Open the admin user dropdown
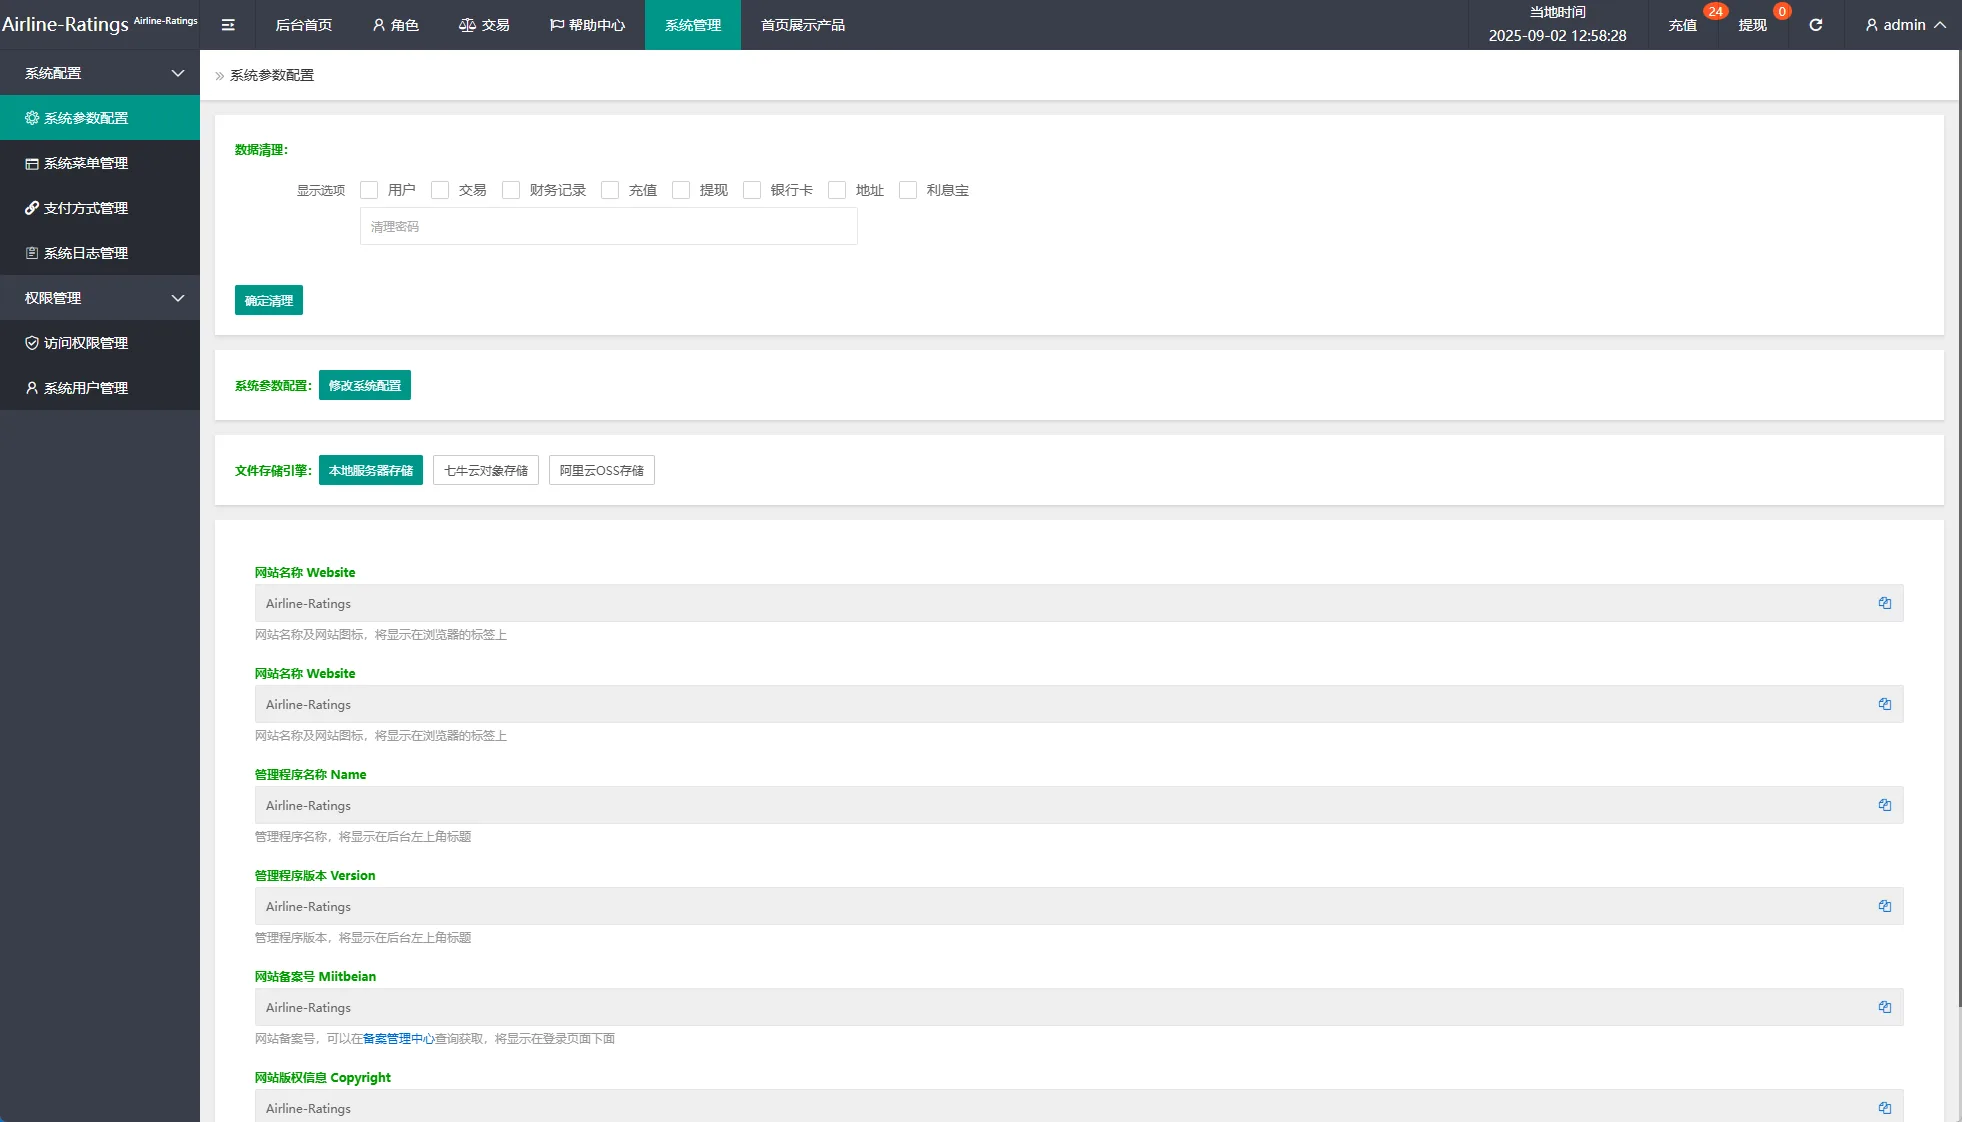This screenshot has width=1962, height=1122. click(x=1904, y=25)
